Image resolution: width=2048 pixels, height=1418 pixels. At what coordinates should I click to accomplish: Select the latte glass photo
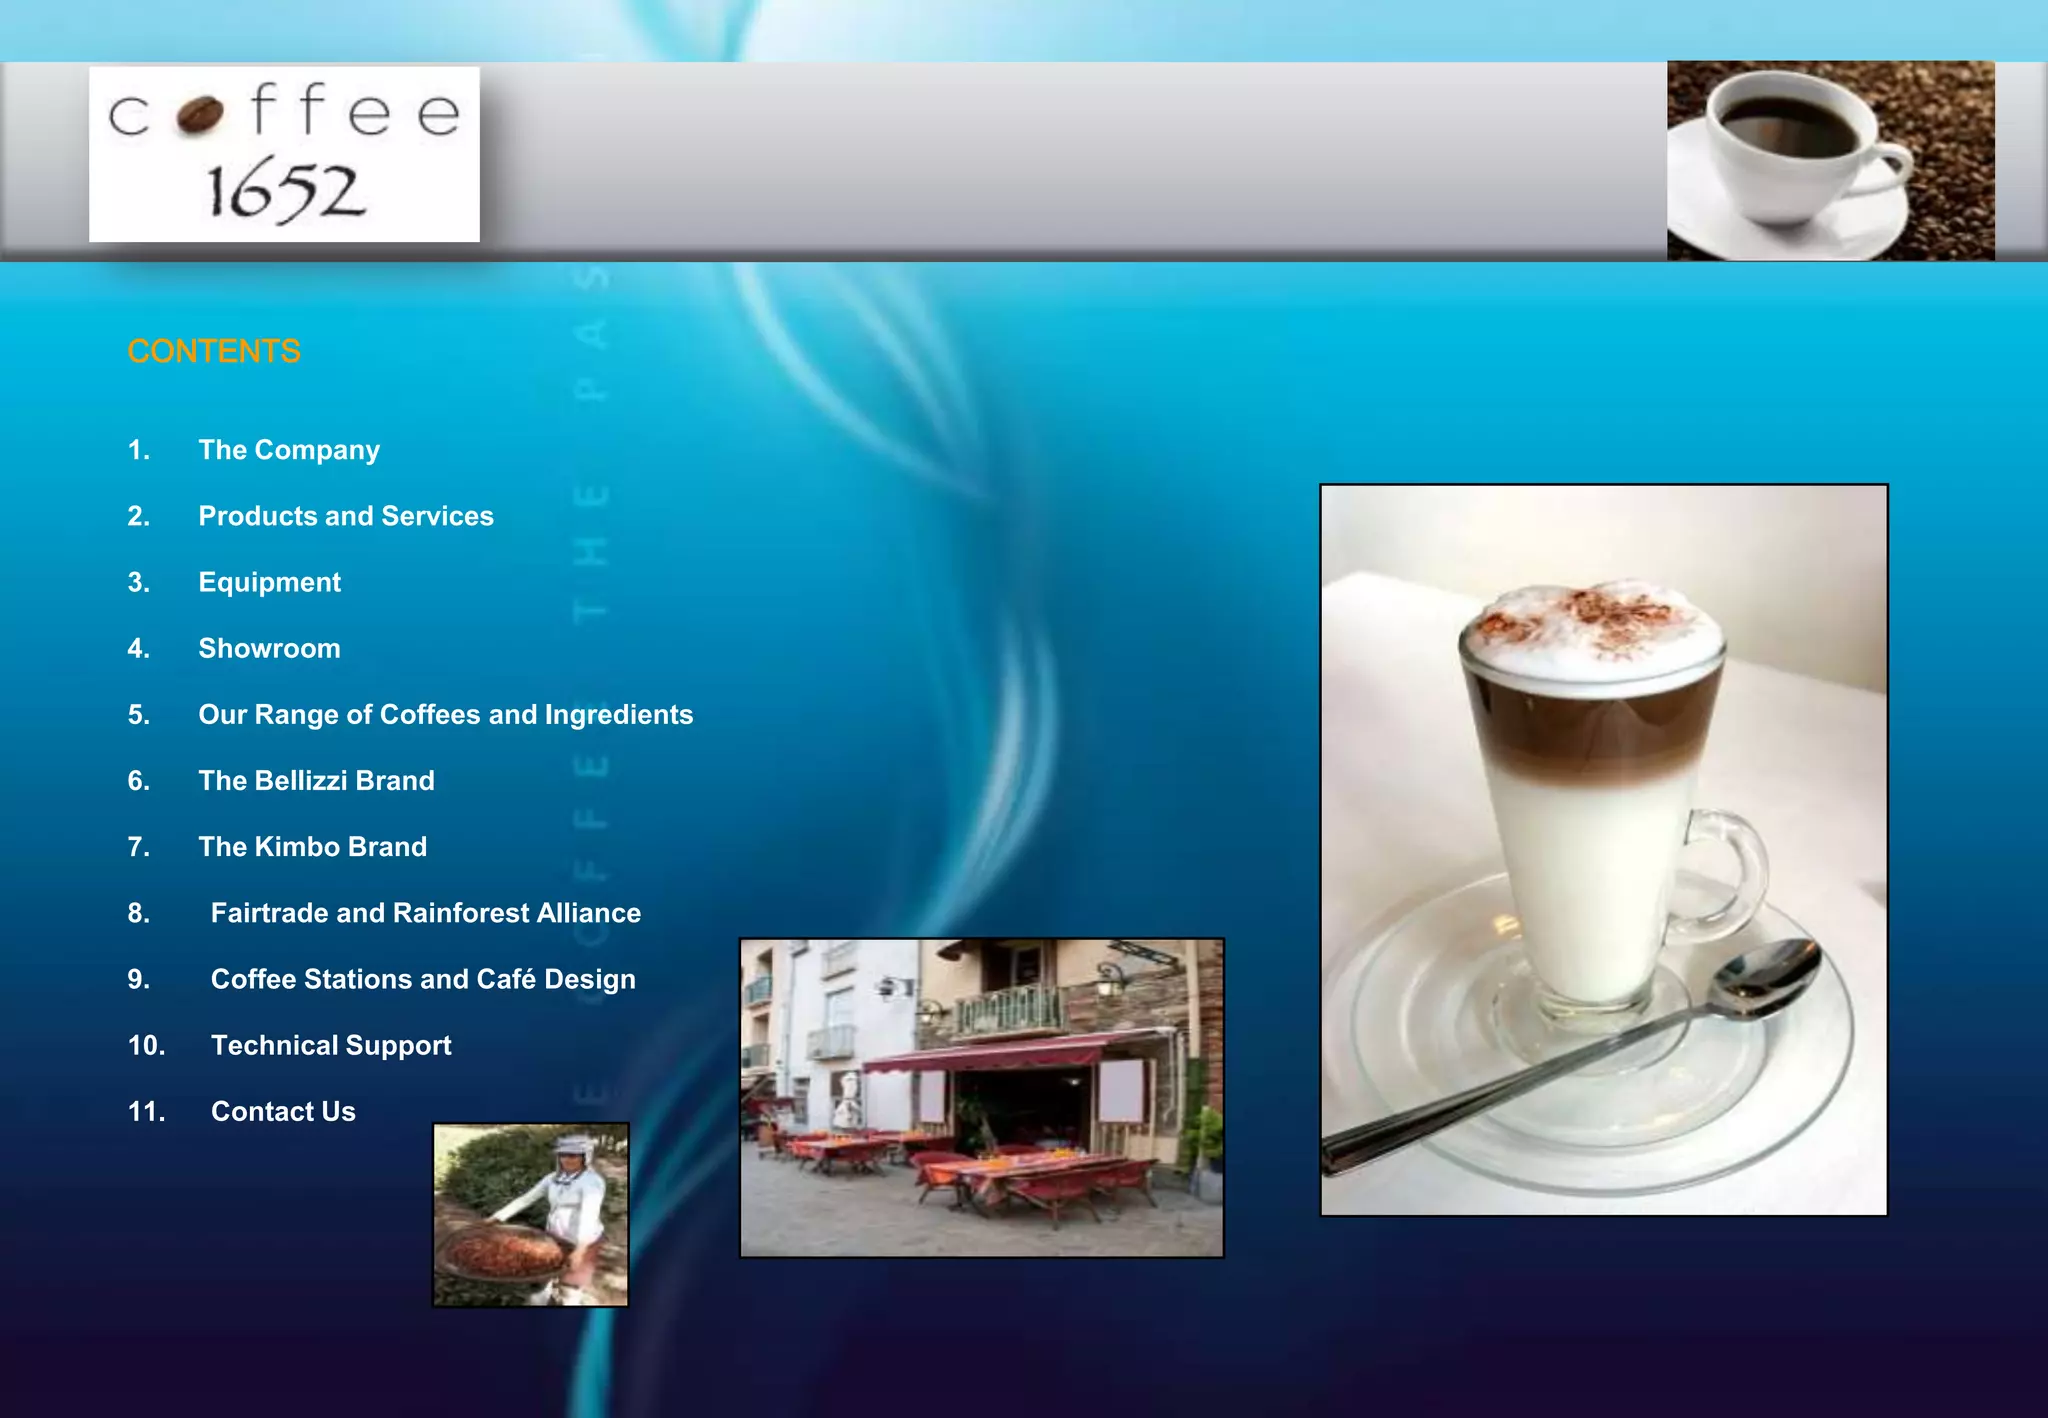[x=1603, y=850]
